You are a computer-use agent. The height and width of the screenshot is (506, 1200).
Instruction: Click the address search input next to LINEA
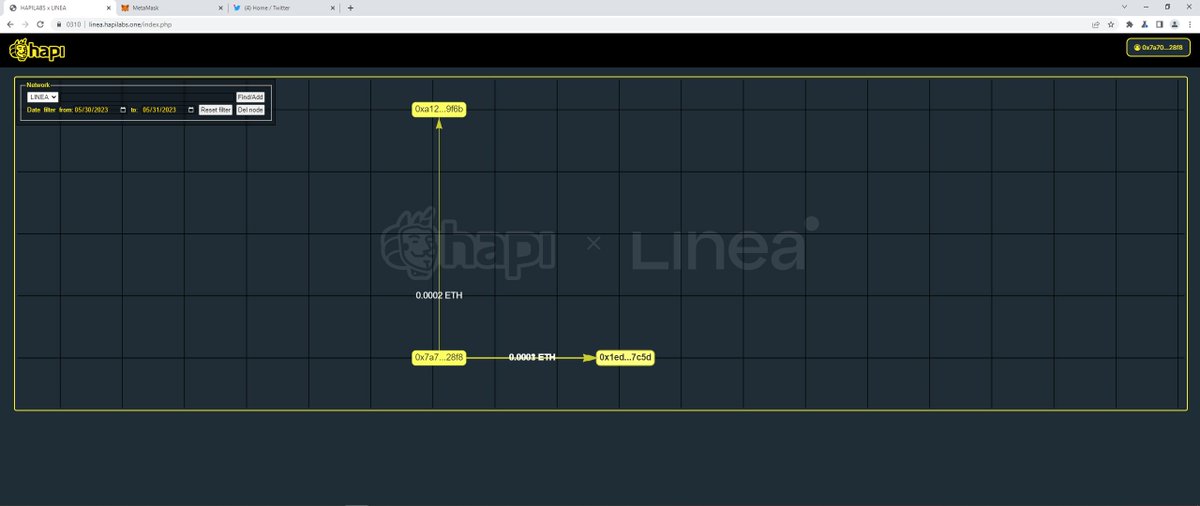coord(147,97)
